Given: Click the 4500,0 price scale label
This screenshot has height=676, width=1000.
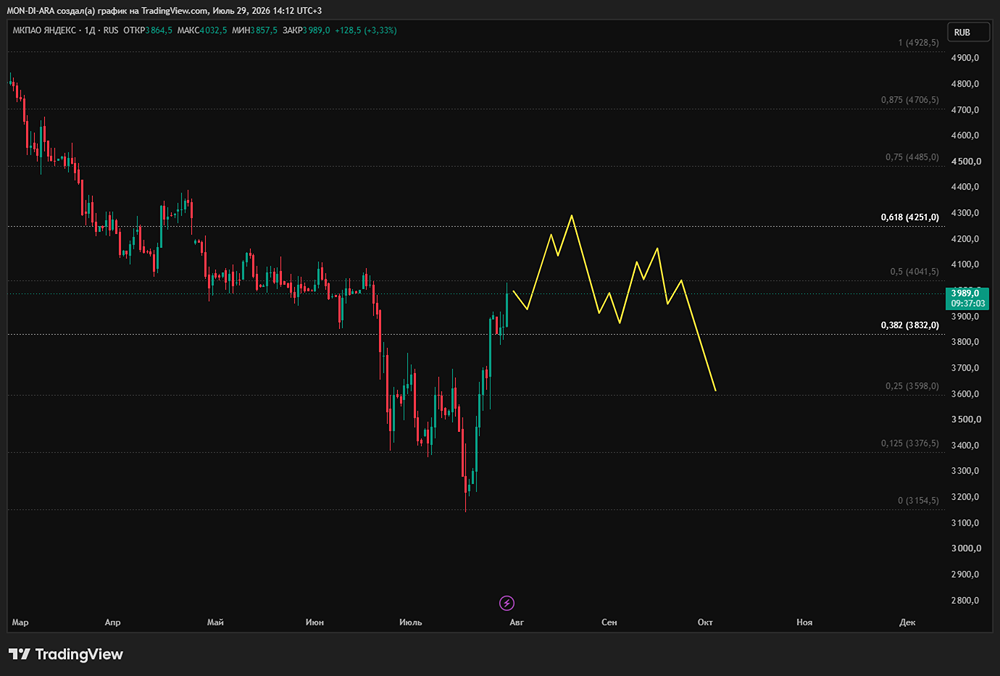Looking at the screenshot, I should [x=966, y=161].
